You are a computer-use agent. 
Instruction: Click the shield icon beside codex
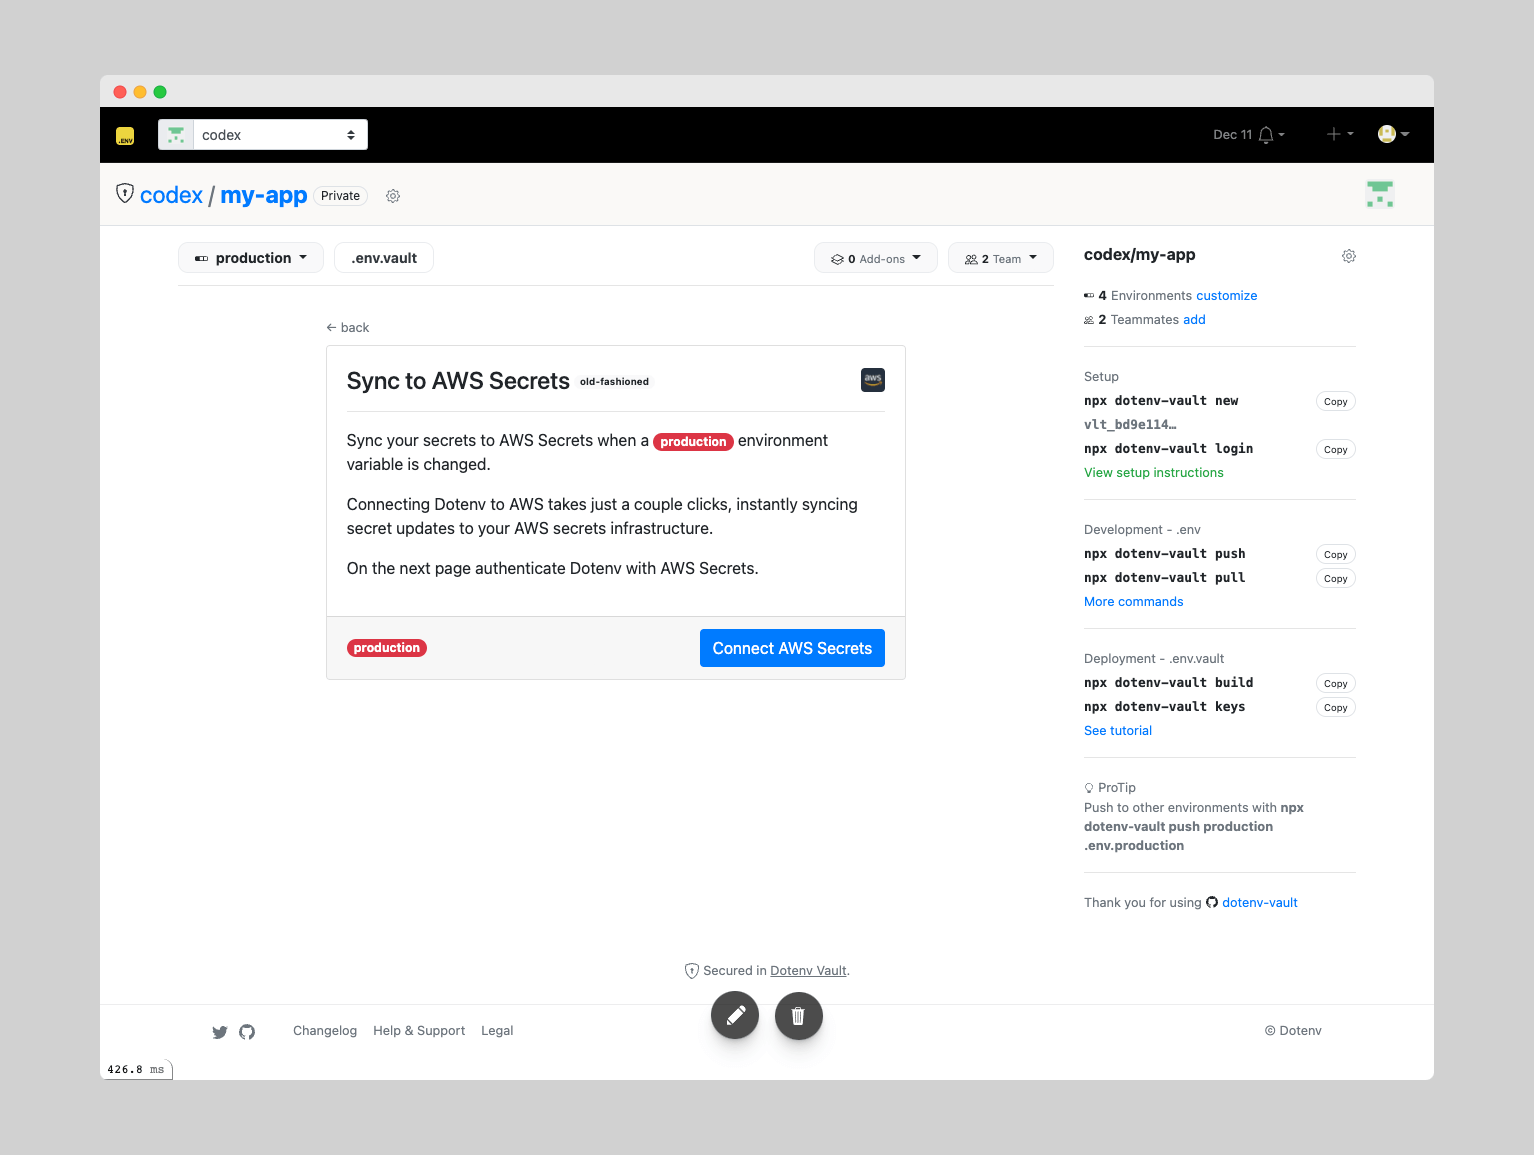click(125, 193)
